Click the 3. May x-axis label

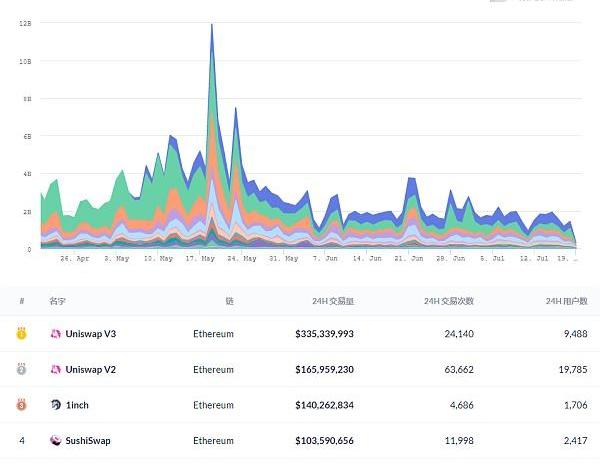pos(117,259)
